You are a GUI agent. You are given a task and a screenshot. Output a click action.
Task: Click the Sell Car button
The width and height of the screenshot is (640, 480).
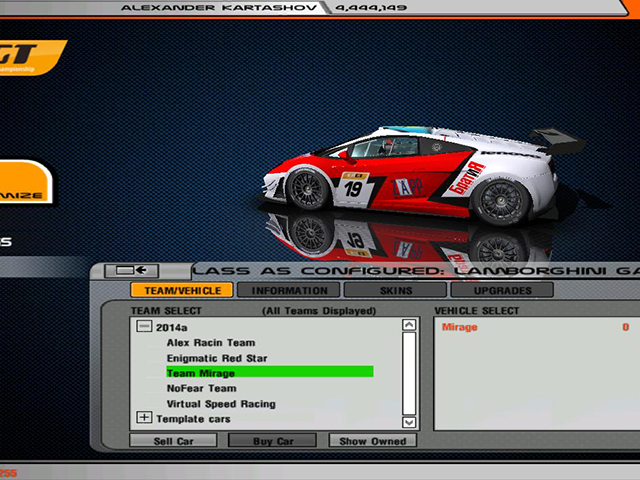tap(173, 441)
